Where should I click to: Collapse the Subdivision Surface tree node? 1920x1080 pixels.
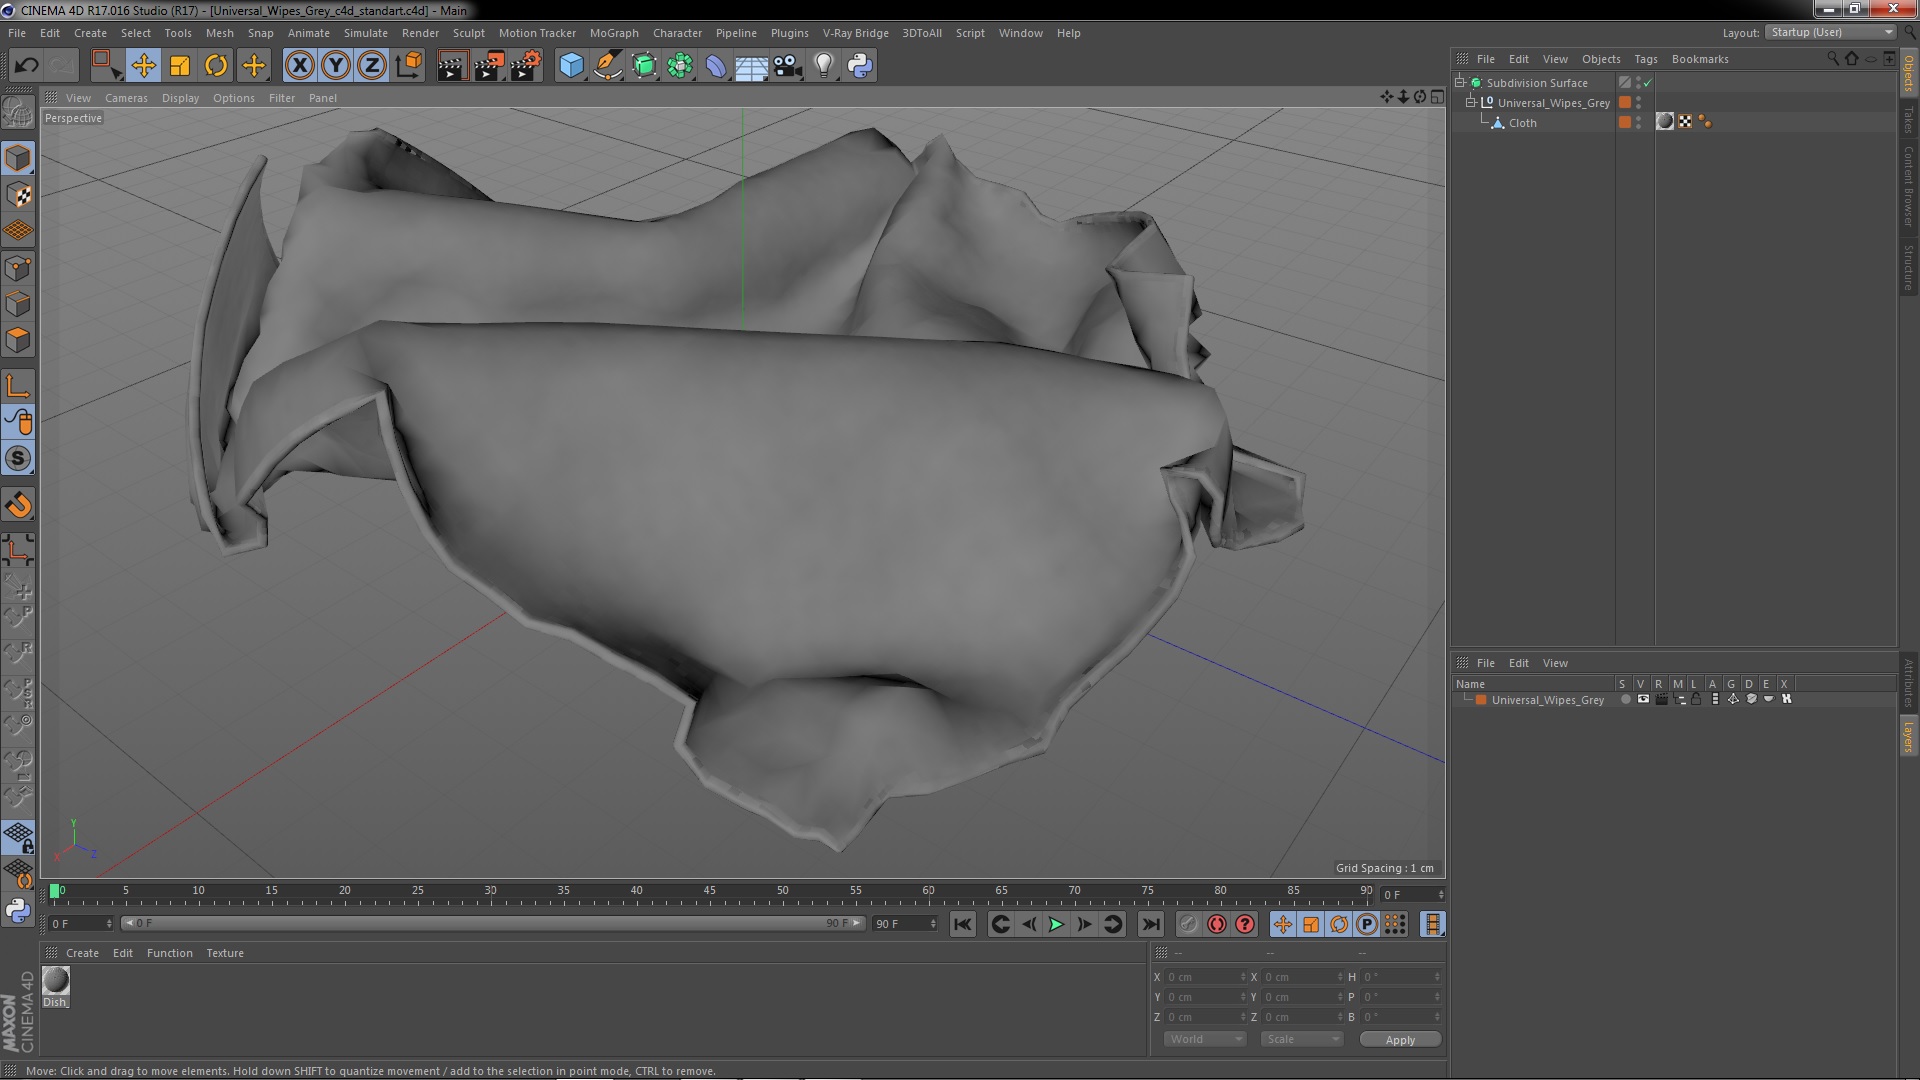click(1460, 83)
